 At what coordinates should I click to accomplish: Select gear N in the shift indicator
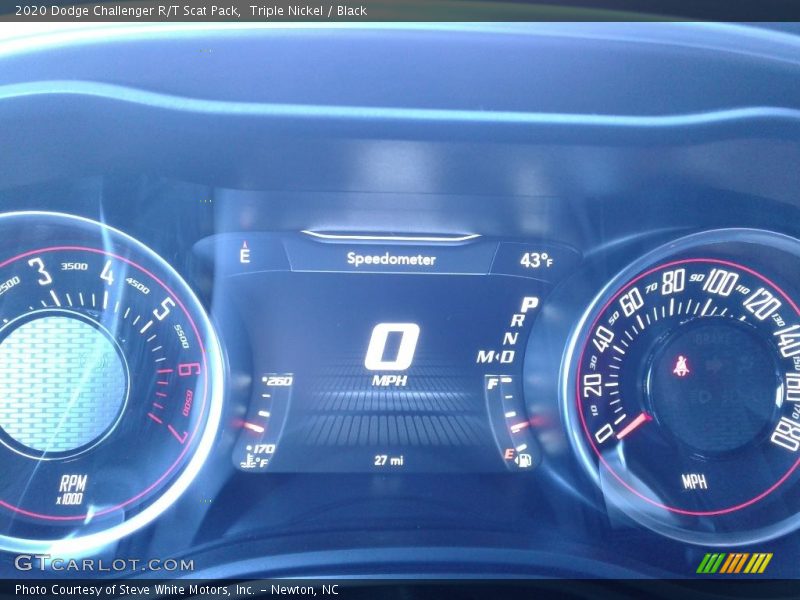510,338
